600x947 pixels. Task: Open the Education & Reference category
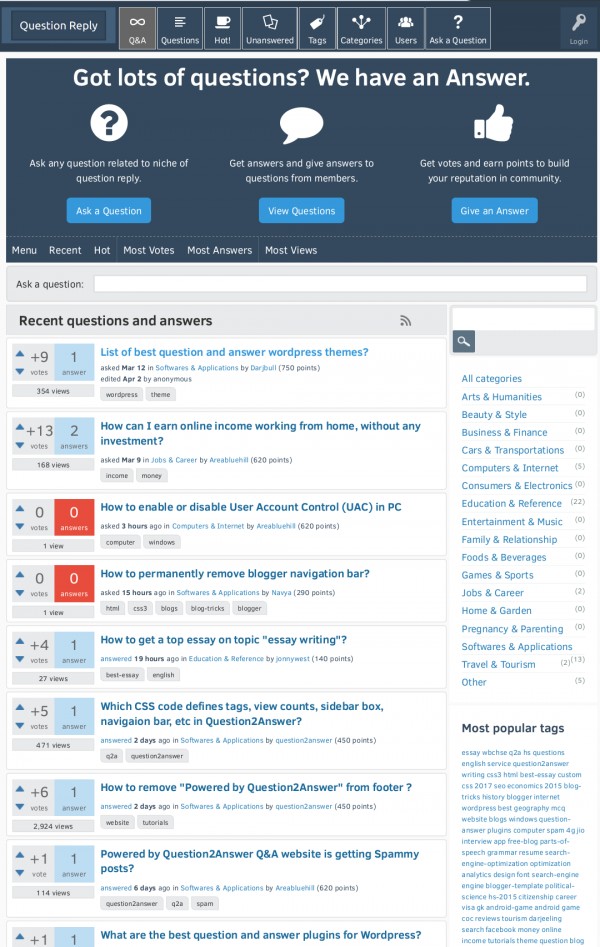[511, 504]
